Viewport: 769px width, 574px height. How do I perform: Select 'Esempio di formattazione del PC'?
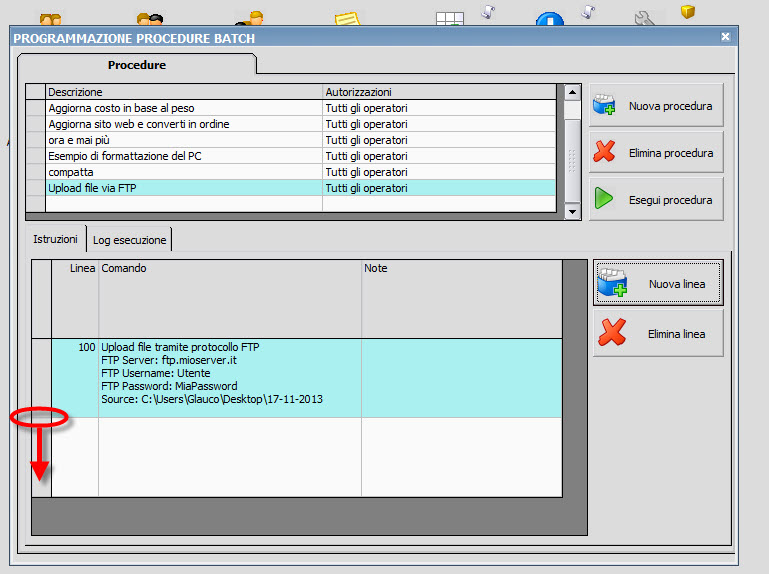tap(183, 156)
